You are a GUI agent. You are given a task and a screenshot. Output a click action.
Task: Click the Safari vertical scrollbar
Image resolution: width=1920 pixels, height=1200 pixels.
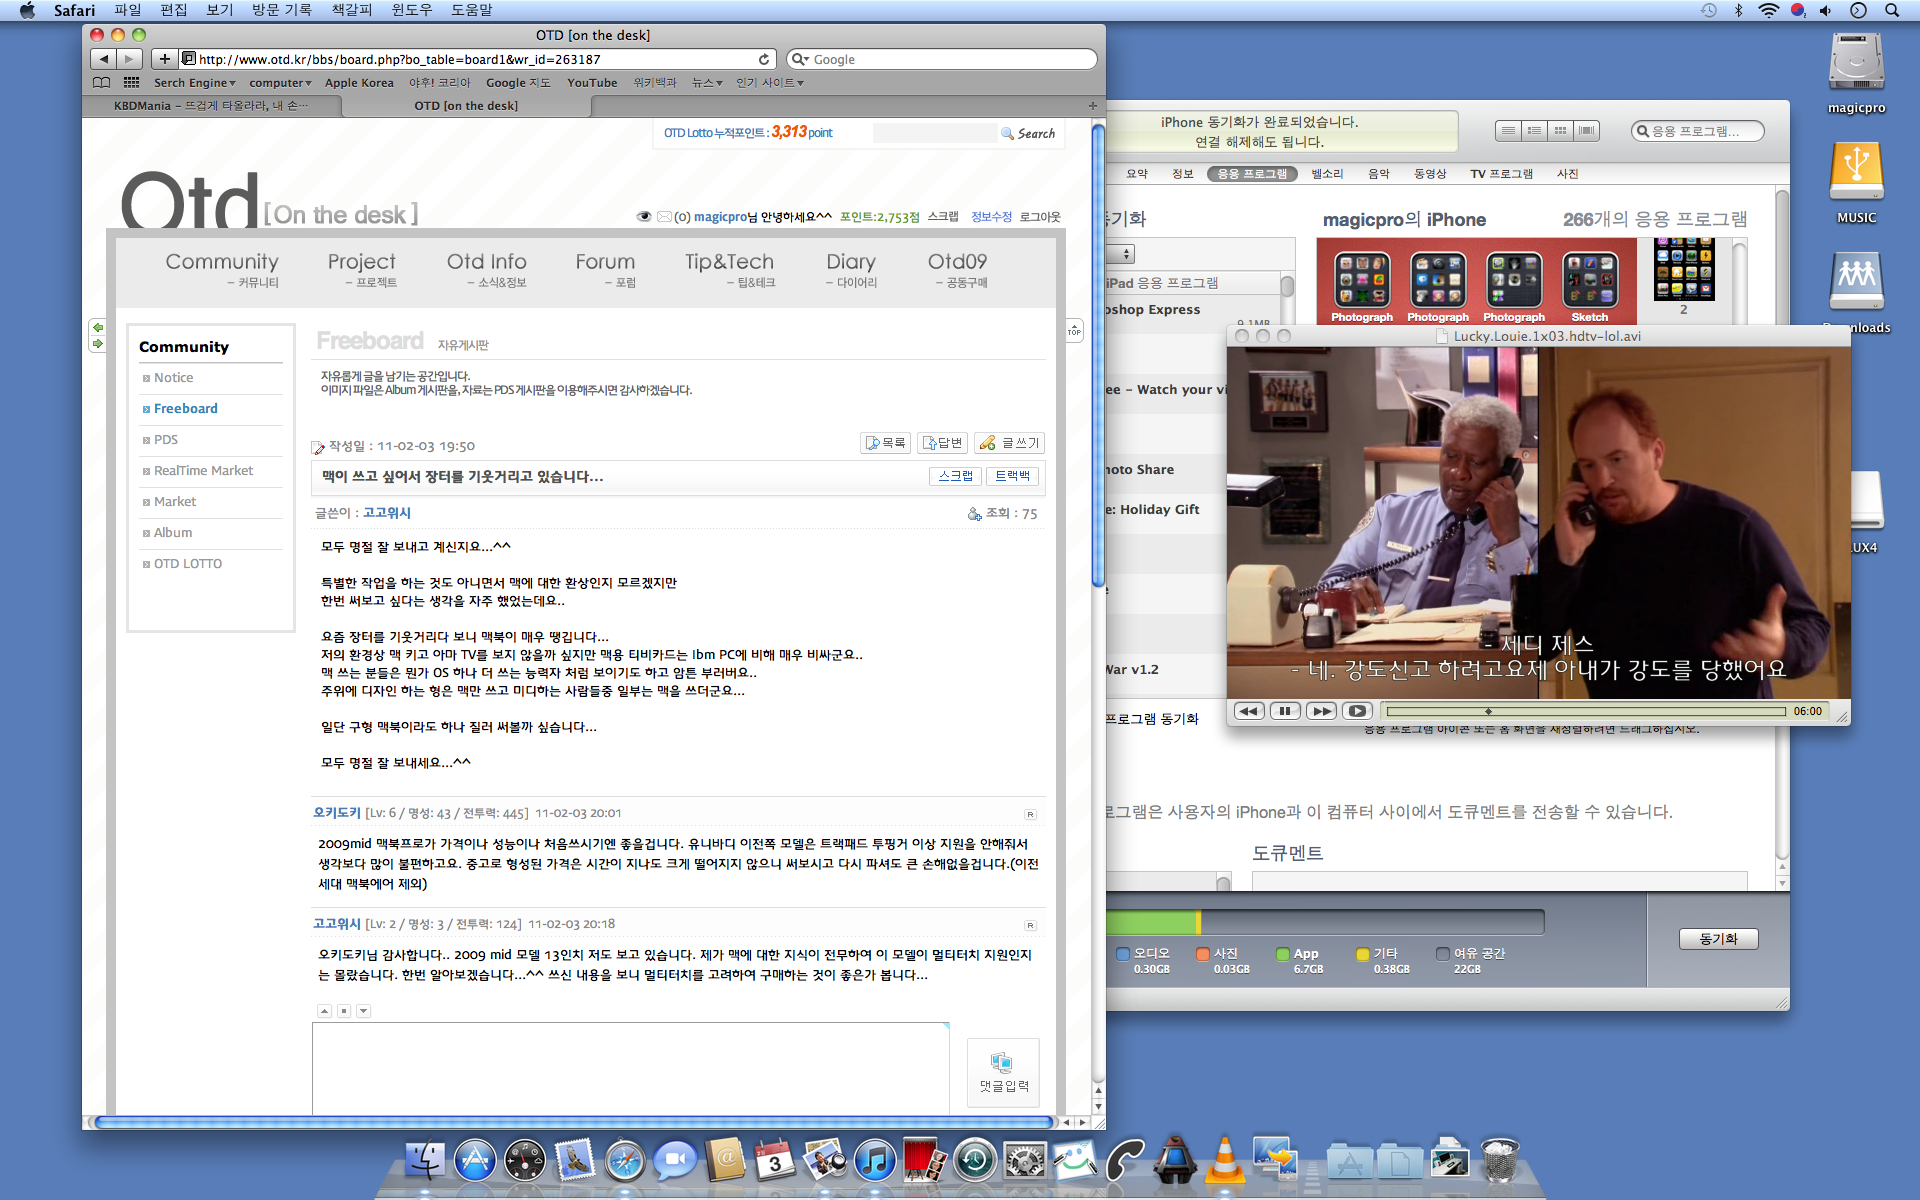click(x=1098, y=355)
